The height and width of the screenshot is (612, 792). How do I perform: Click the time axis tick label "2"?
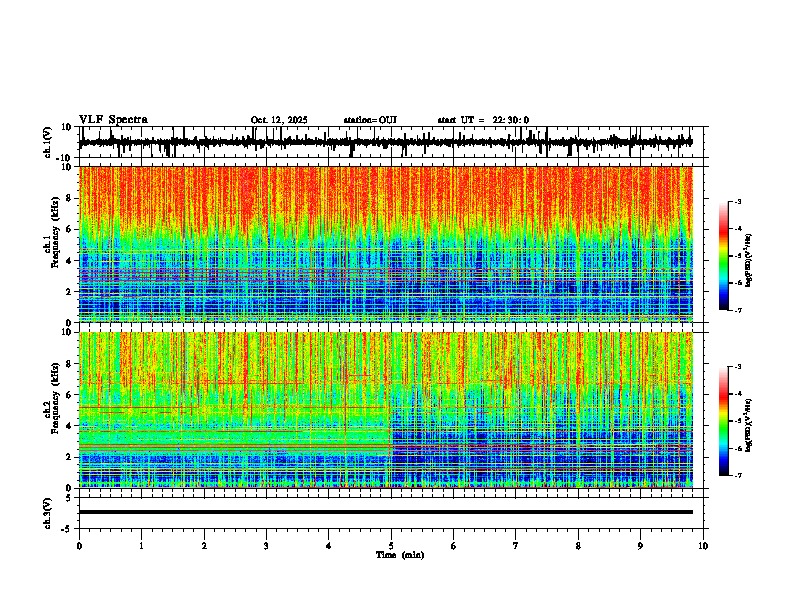click(204, 546)
